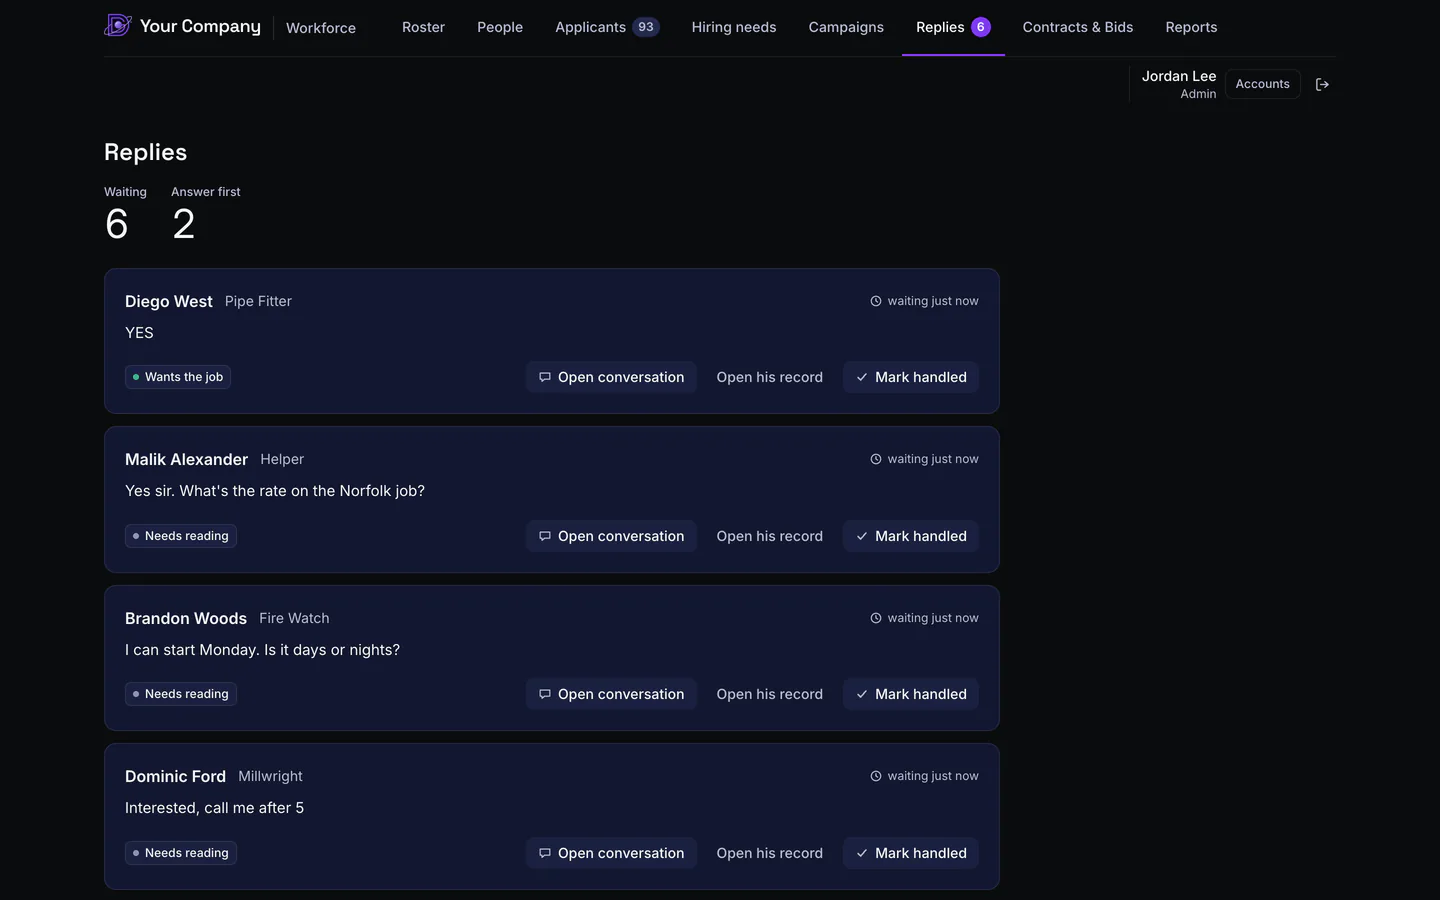Open the Applicants tab

(x=607, y=27)
